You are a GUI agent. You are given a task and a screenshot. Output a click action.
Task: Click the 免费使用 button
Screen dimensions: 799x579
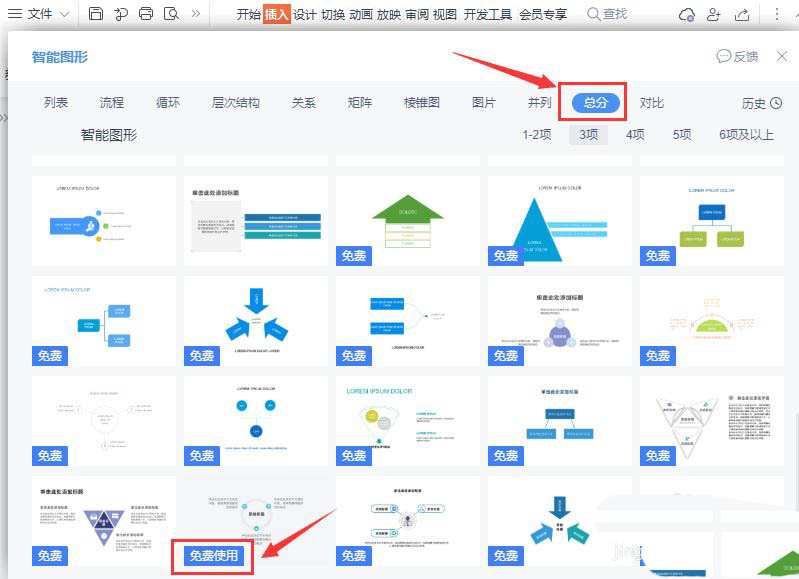[214, 556]
